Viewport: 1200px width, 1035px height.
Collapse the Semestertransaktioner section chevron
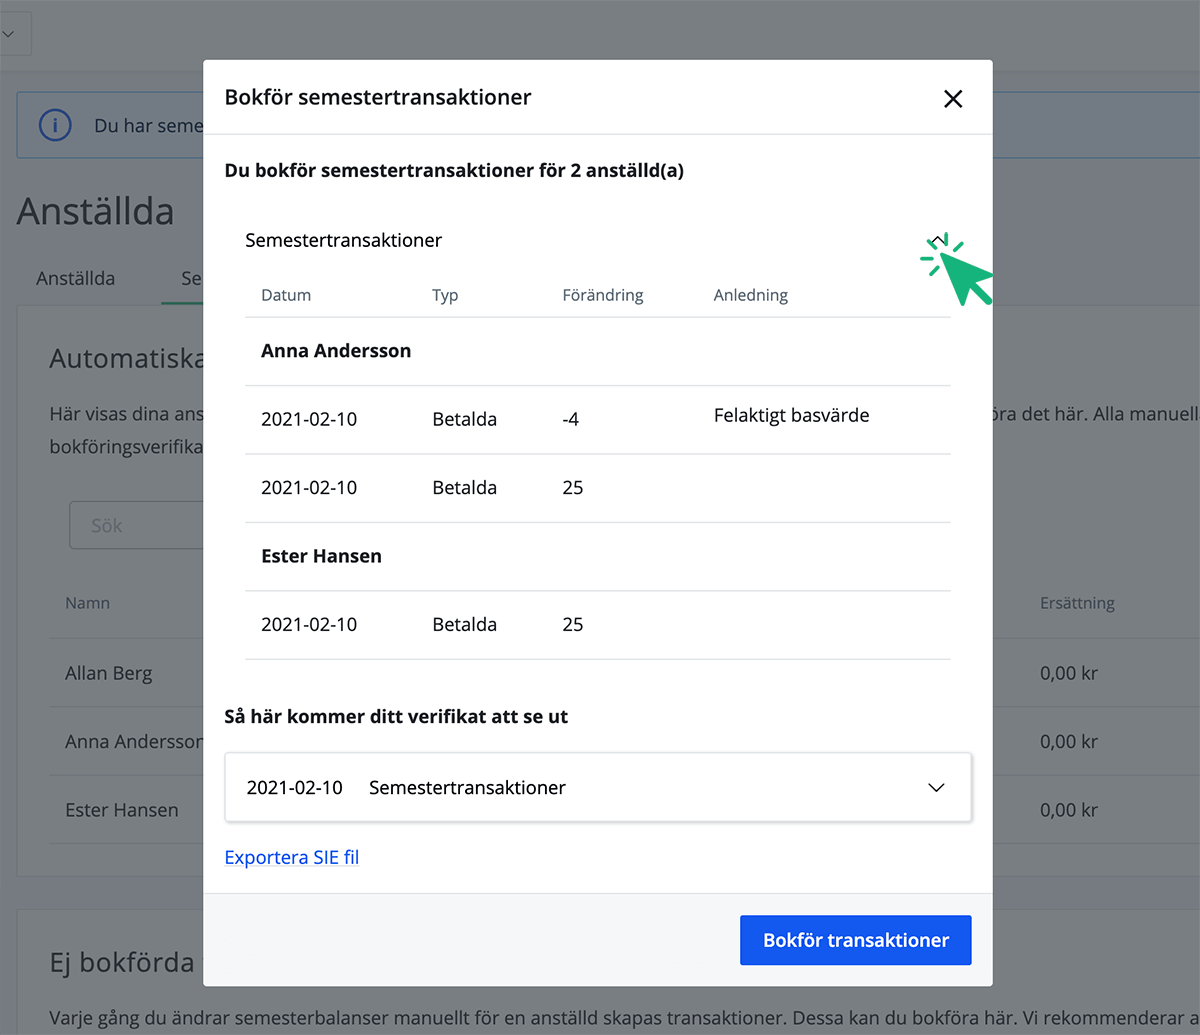(x=936, y=241)
